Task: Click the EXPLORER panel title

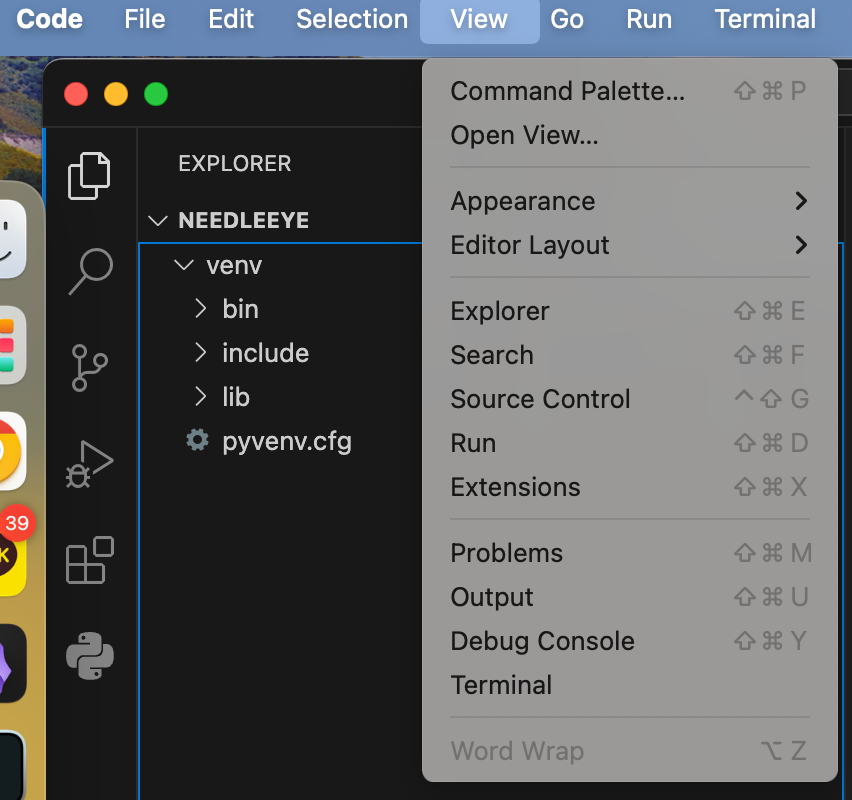Action: pyautogui.click(x=235, y=164)
